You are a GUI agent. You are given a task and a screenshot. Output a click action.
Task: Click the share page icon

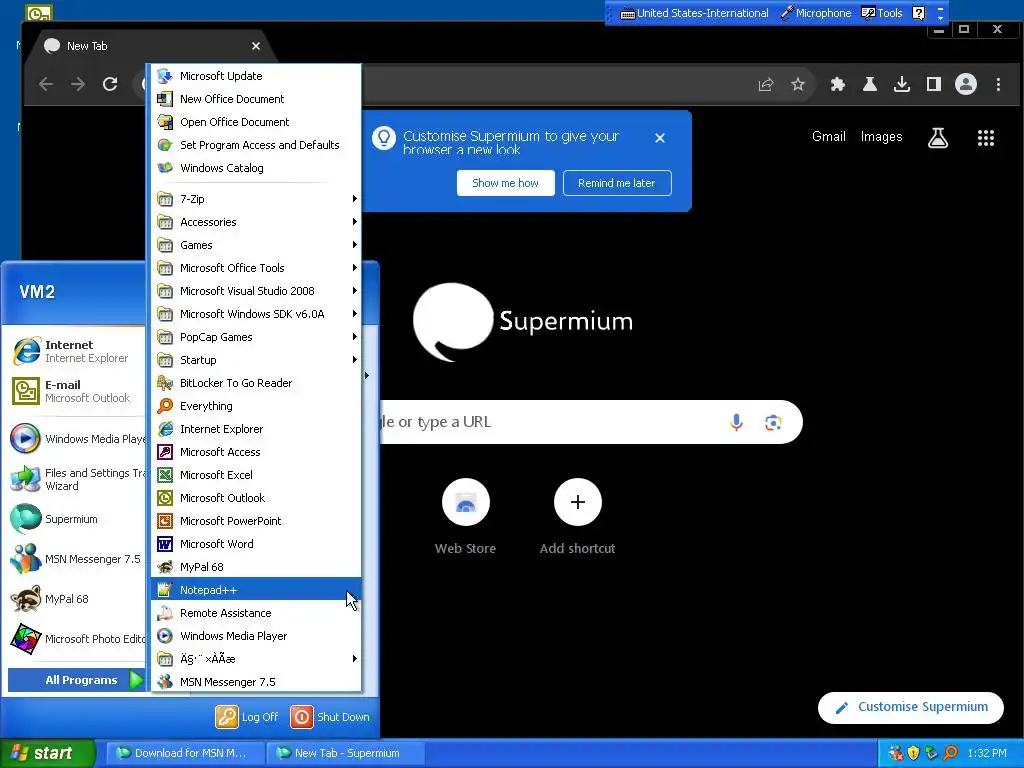click(x=765, y=84)
